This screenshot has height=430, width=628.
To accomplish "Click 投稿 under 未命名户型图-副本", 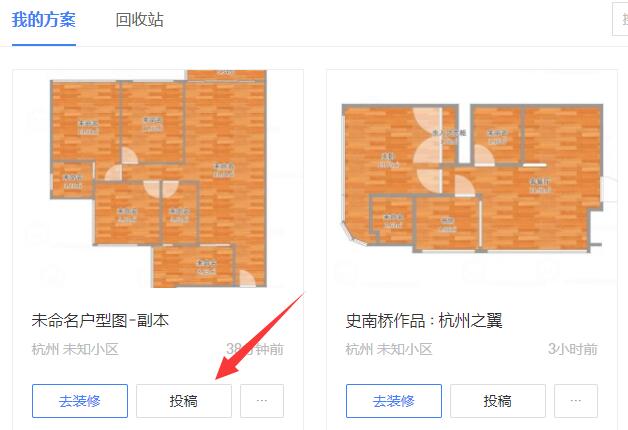I will (x=184, y=401).
